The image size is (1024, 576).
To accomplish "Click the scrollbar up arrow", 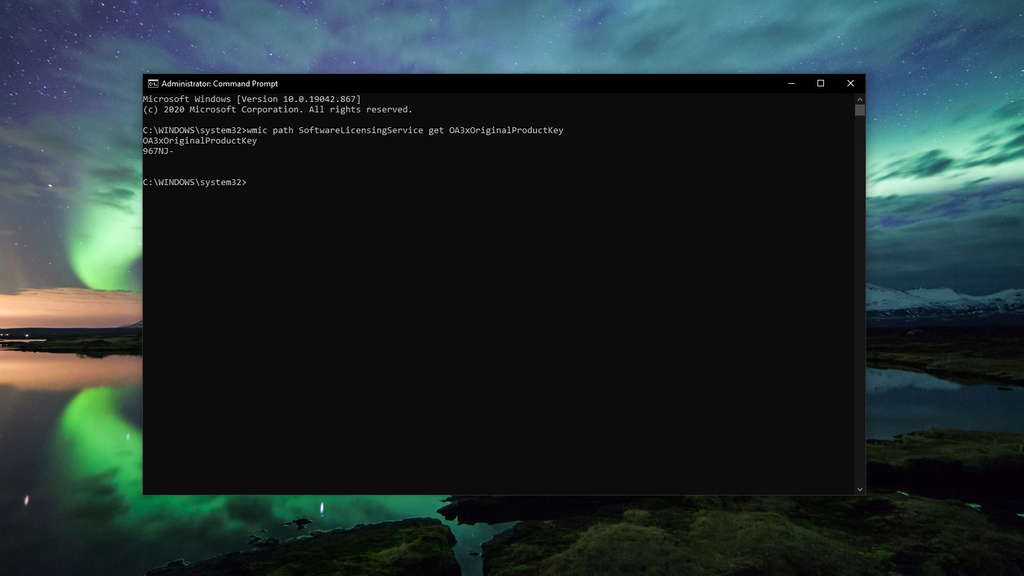I will click(859, 99).
